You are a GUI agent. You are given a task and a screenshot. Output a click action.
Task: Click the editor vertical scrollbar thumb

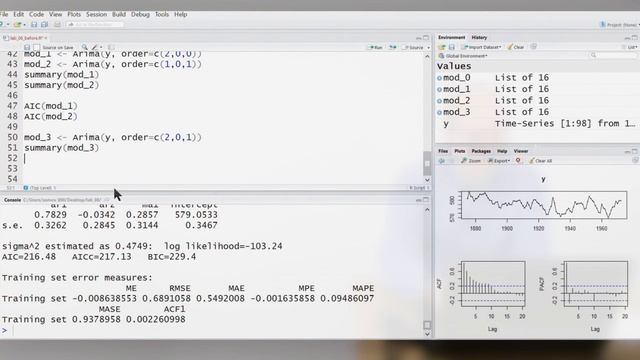tap(427, 163)
